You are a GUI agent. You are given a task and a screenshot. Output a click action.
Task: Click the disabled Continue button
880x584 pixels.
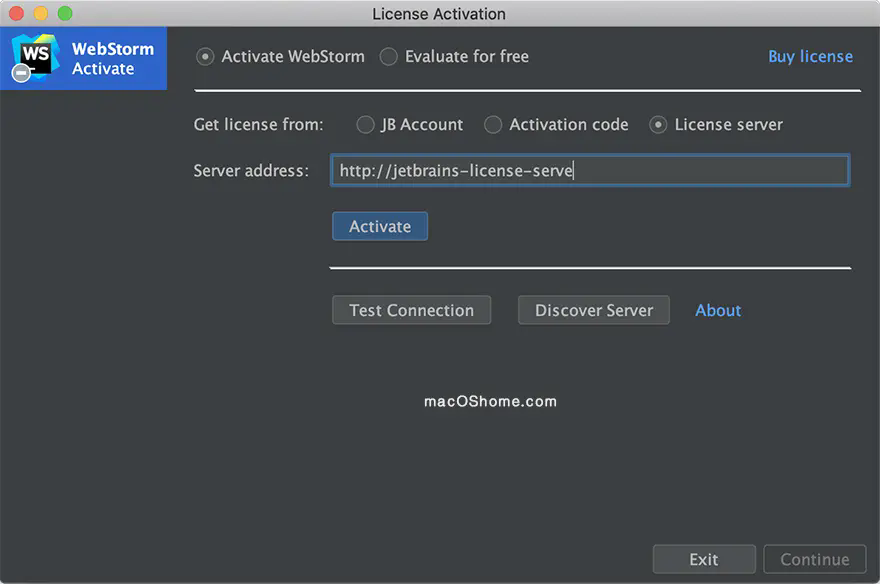point(814,559)
